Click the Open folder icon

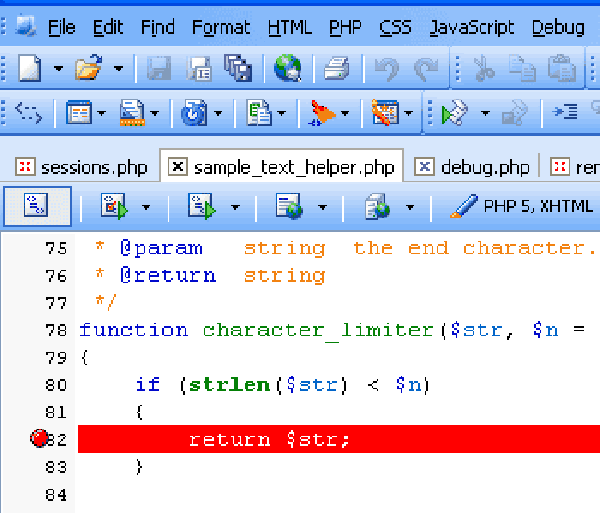tap(89, 68)
